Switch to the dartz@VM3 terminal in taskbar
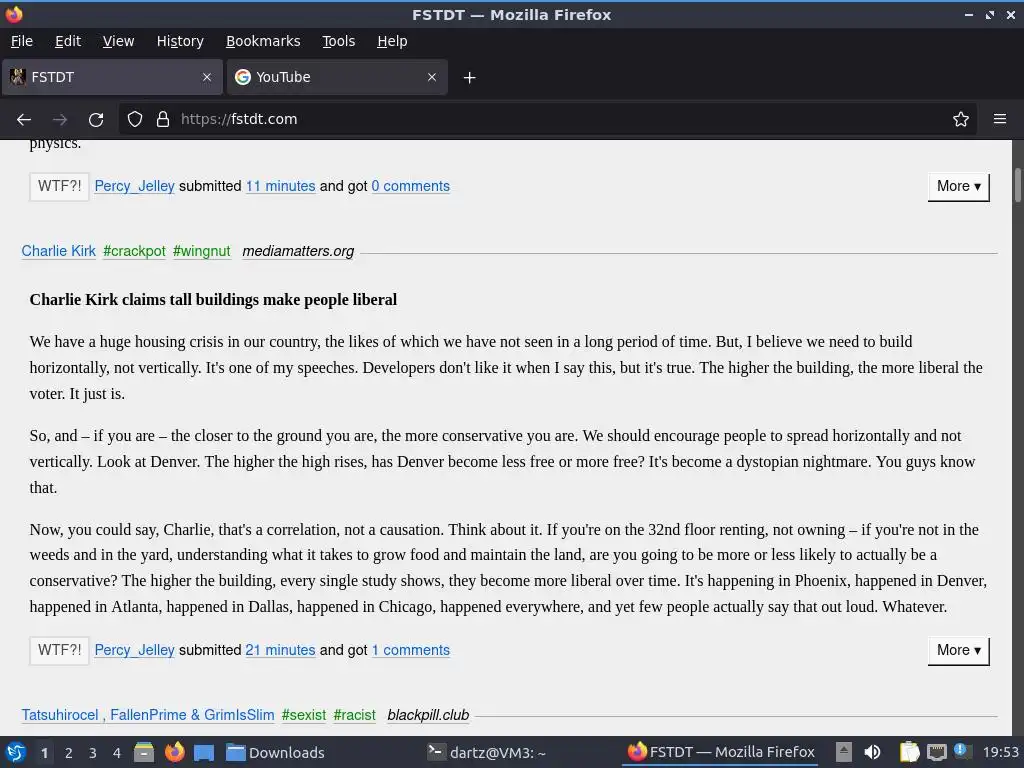The width and height of the screenshot is (1024, 768). point(487,752)
